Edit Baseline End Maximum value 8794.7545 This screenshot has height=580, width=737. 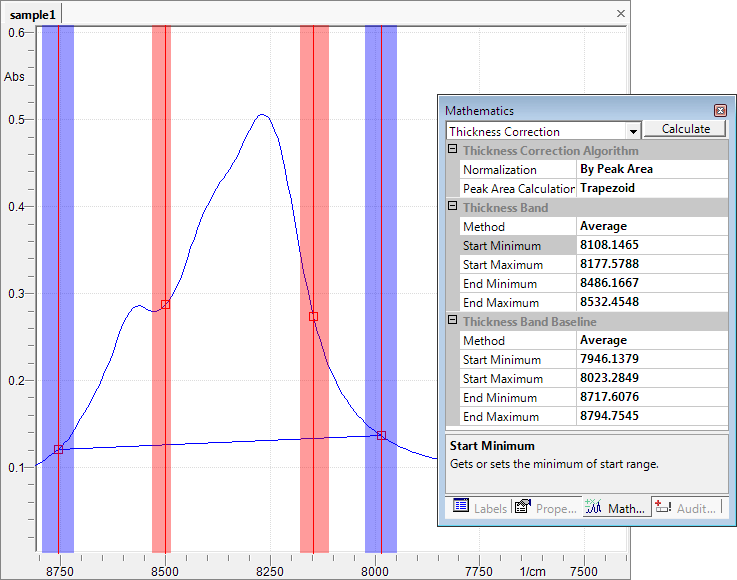(x=651, y=416)
